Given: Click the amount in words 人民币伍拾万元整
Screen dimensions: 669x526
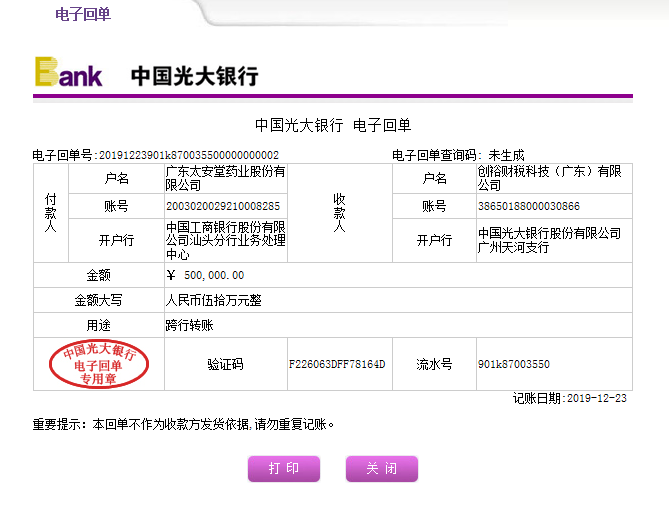Looking at the screenshot, I should click(213, 300).
